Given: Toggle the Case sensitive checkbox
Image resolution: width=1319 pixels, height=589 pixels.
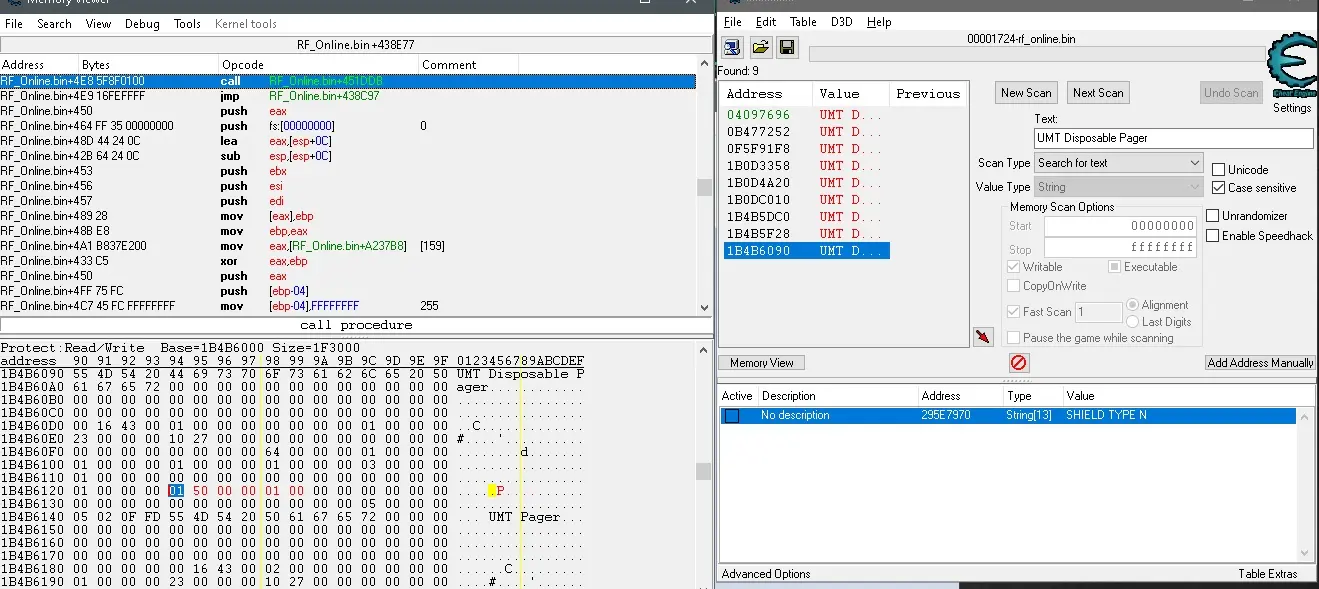Looking at the screenshot, I should click(1218, 188).
